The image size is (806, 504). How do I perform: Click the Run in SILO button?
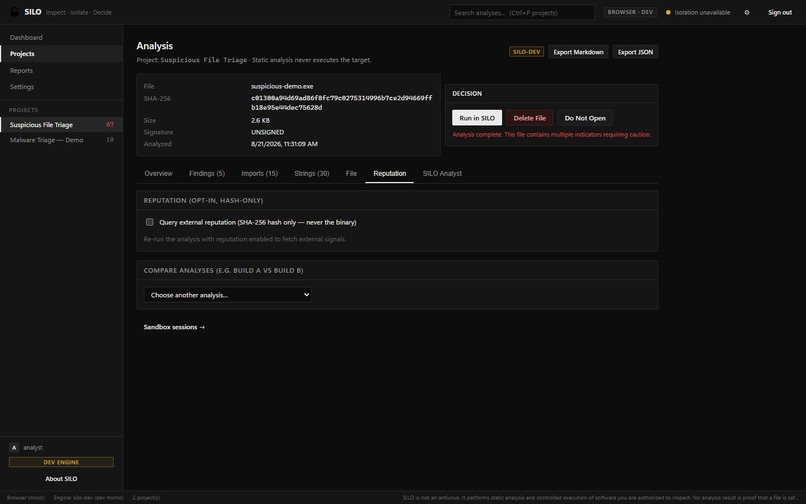pyautogui.click(x=477, y=118)
